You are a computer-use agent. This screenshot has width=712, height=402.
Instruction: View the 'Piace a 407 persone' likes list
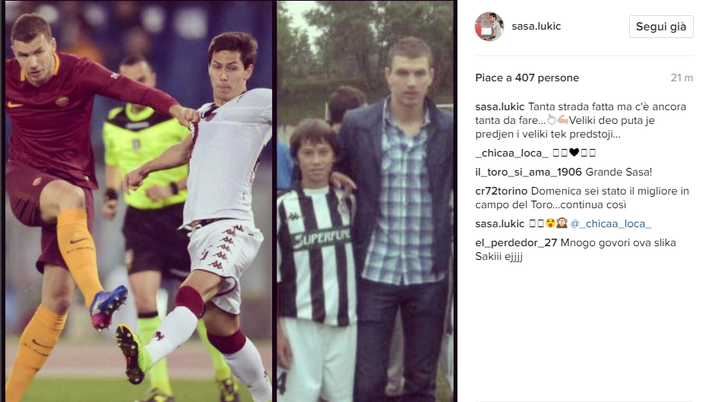click(x=527, y=78)
